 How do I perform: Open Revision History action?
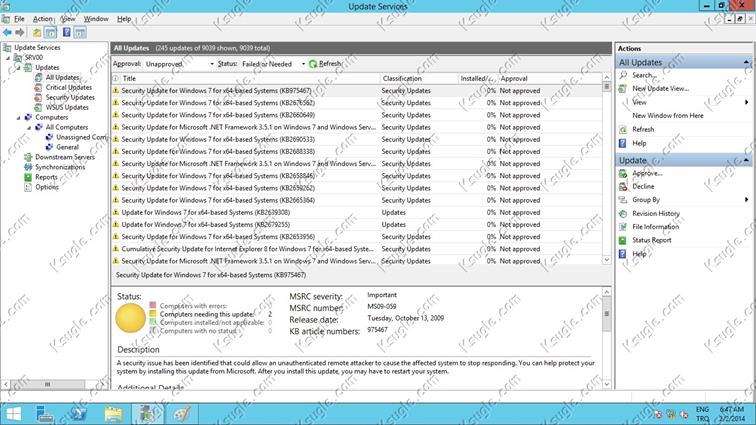point(656,213)
